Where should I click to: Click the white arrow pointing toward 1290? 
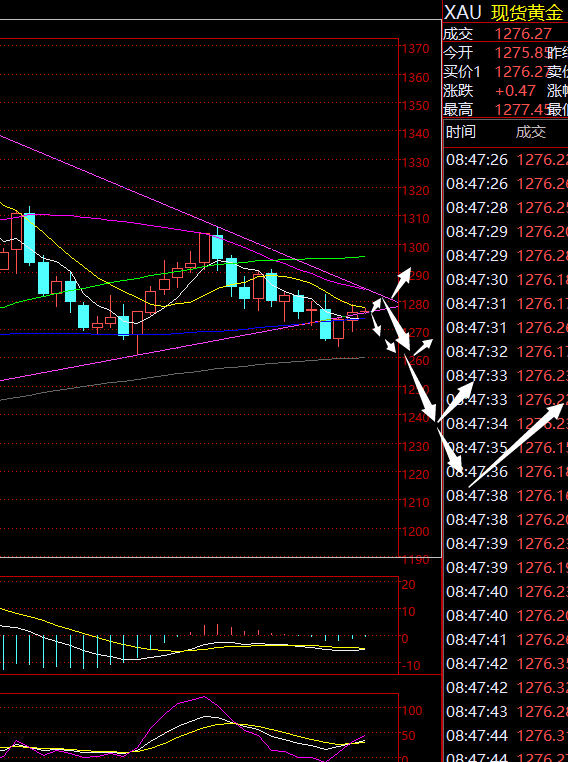tap(401, 282)
